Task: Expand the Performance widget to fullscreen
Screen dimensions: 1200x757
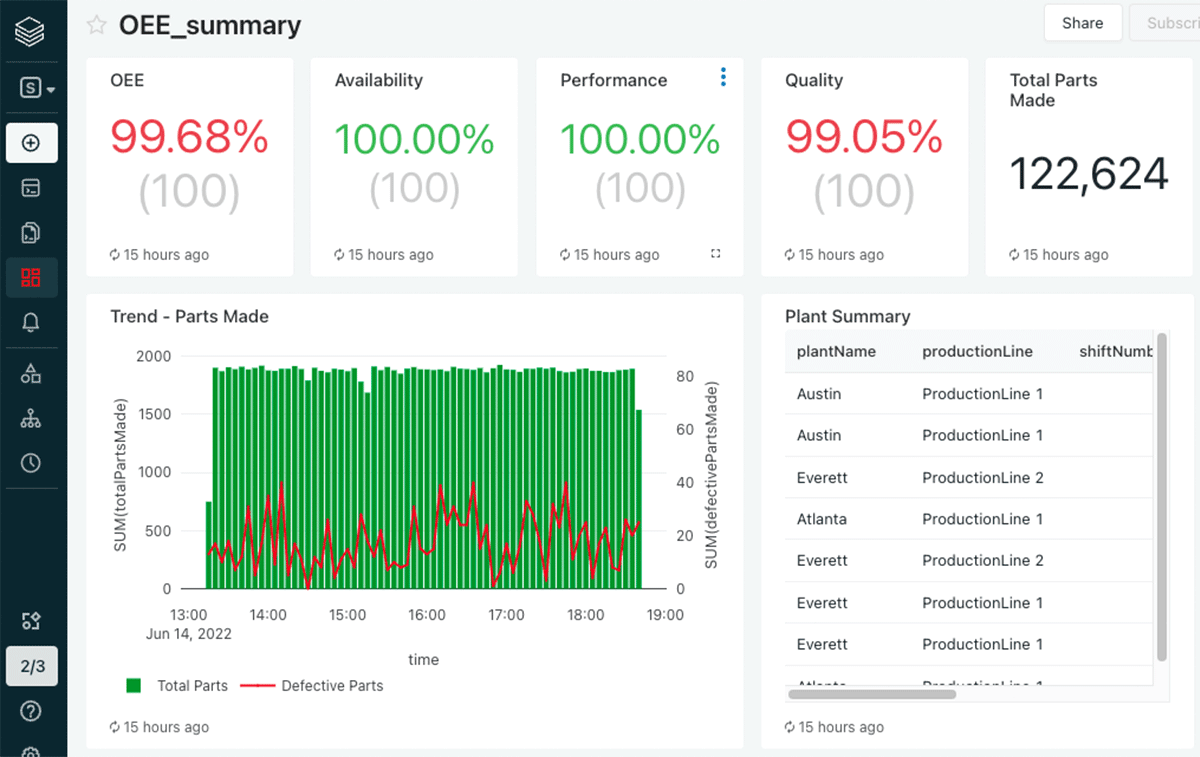Action: pyautogui.click(x=716, y=254)
